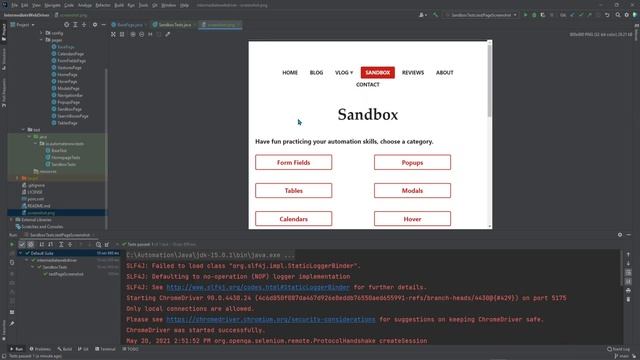Toggle Show Passed tests in Run panel
The height and width of the screenshot is (360, 640).
22,244
